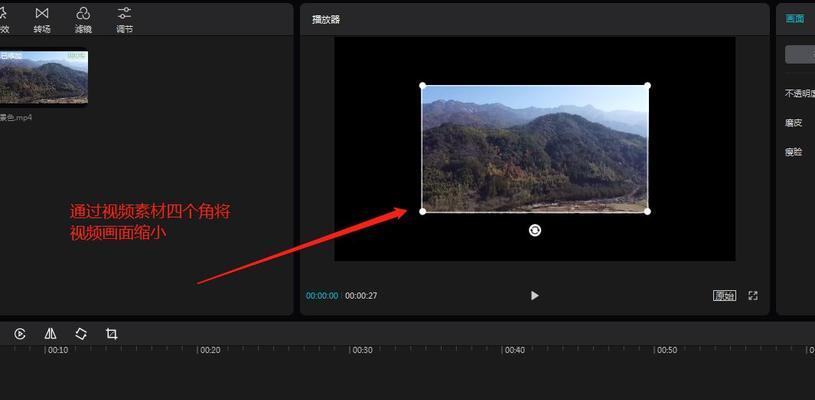Viewport: 815px width, 400px height.
Task: Click the freeze-frame playback icon in timeline toolbar
Action: click(x=20, y=334)
